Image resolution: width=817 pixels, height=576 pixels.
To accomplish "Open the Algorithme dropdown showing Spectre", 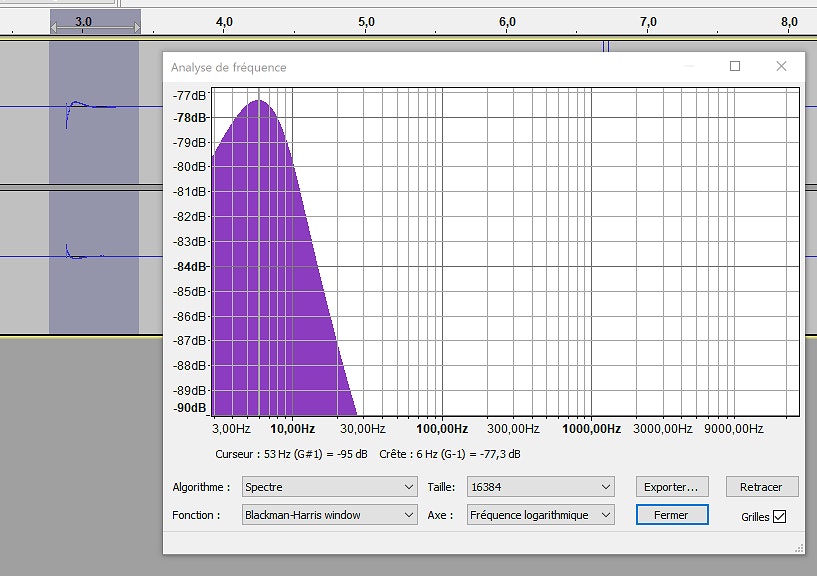I will coord(329,487).
